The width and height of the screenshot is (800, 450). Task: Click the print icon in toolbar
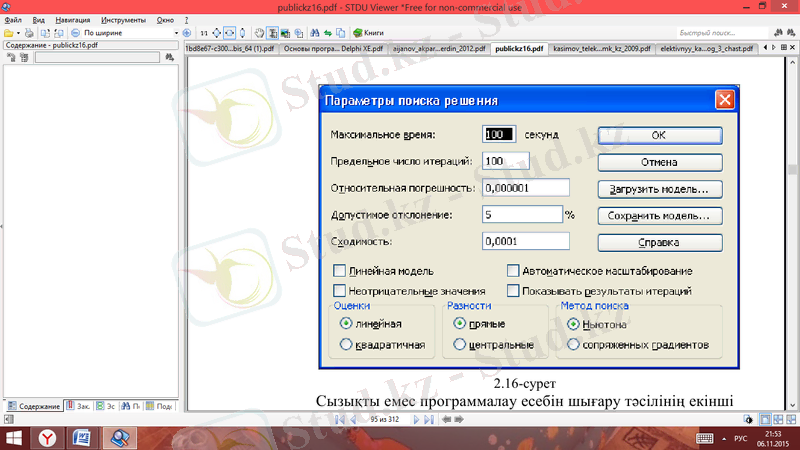click(x=27, y=33)
